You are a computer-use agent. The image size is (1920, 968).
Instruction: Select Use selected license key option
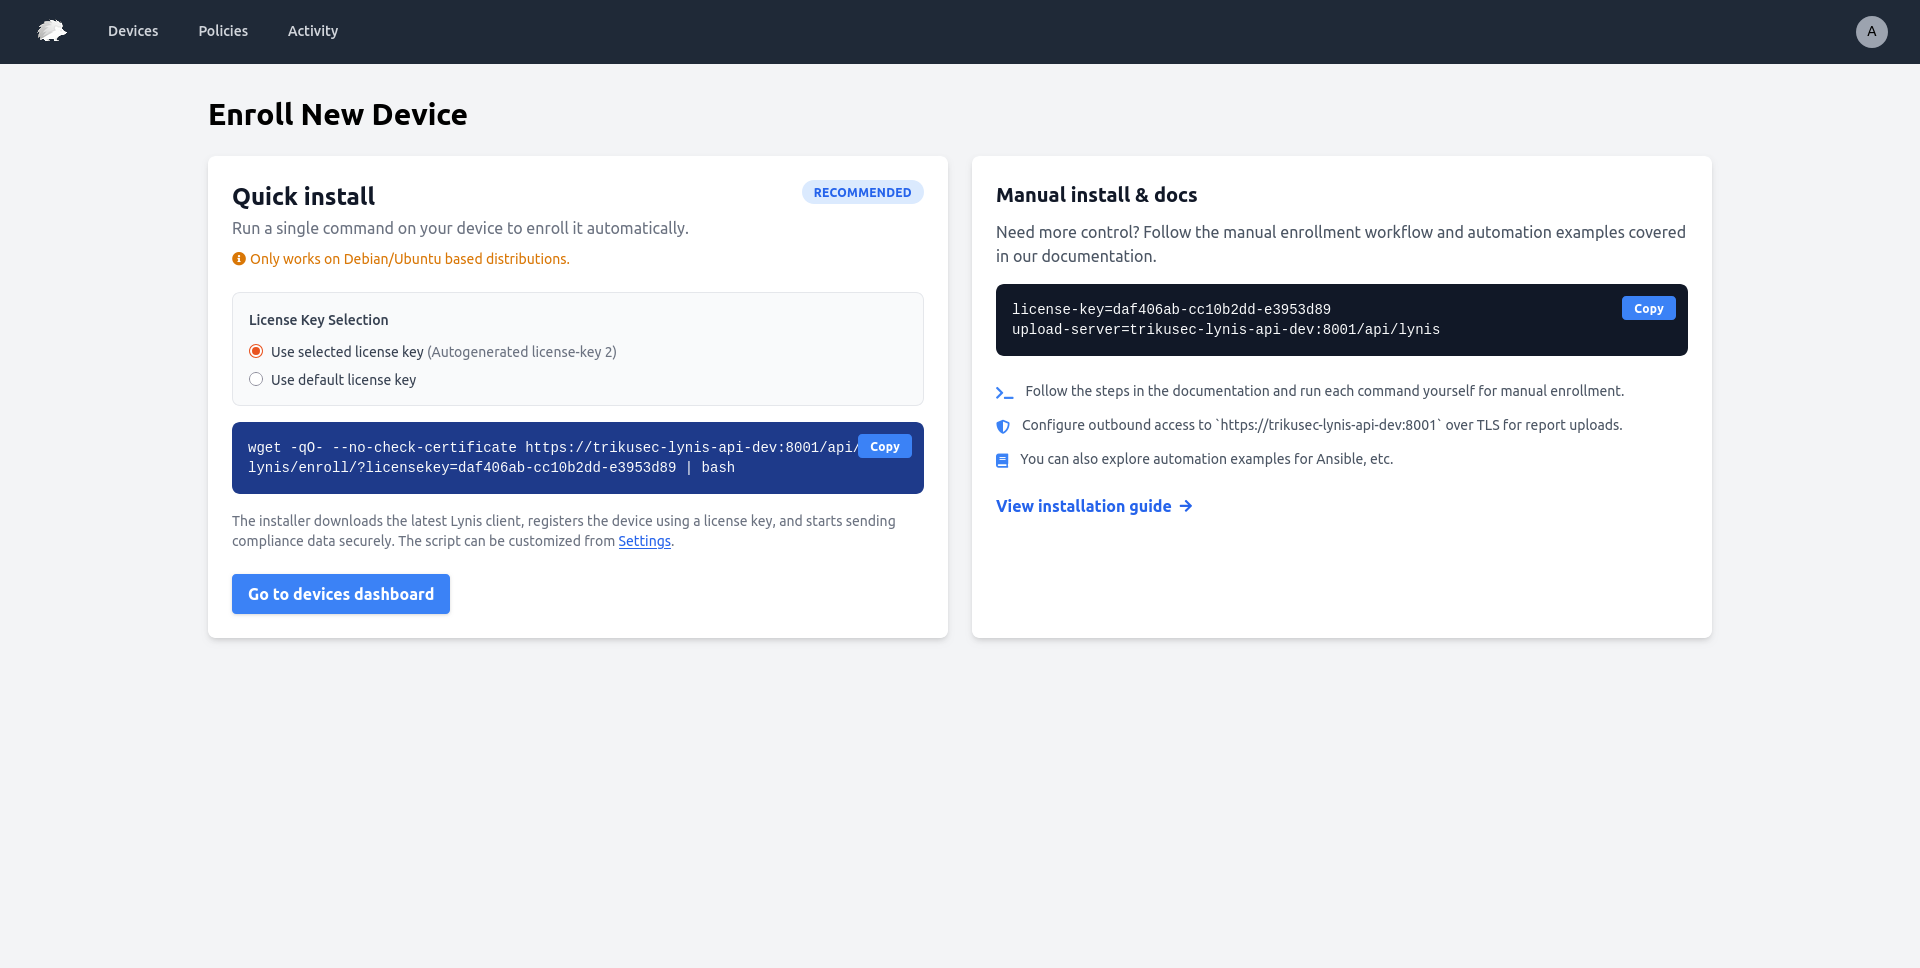point(256,351)
